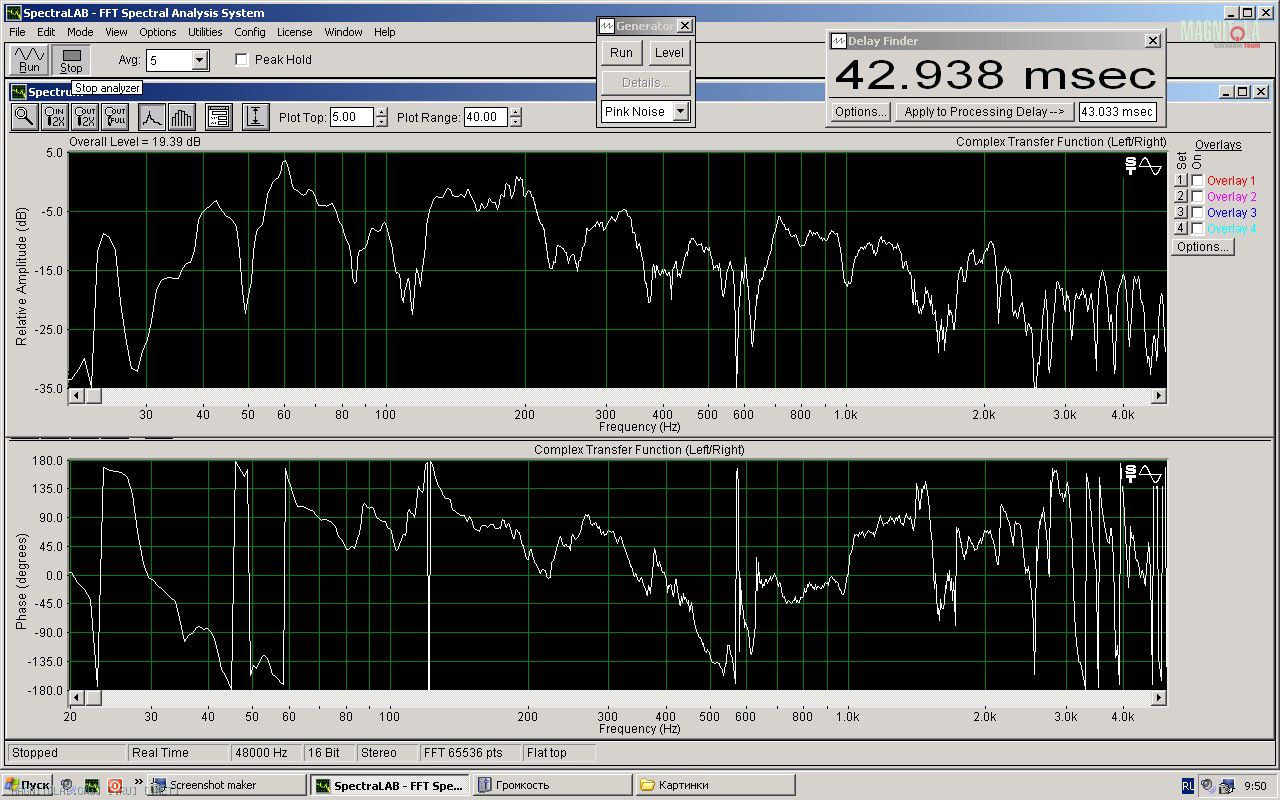Open the Options menu
Viewport: 1280px width, 800px height.
(158, 32)
